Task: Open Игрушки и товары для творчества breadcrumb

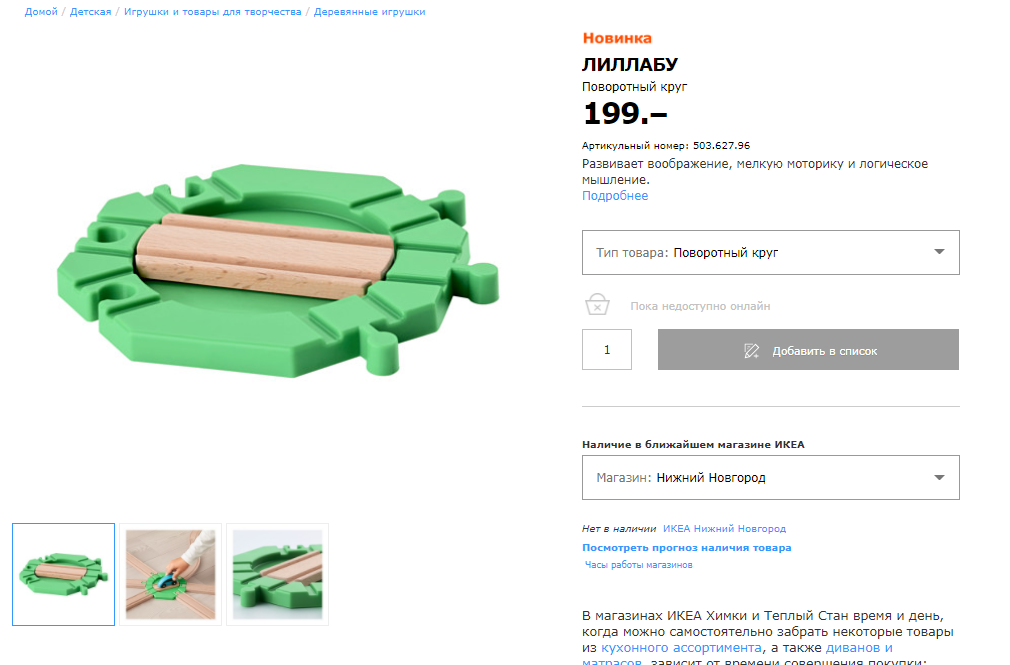Action: (x=213, y=12)
